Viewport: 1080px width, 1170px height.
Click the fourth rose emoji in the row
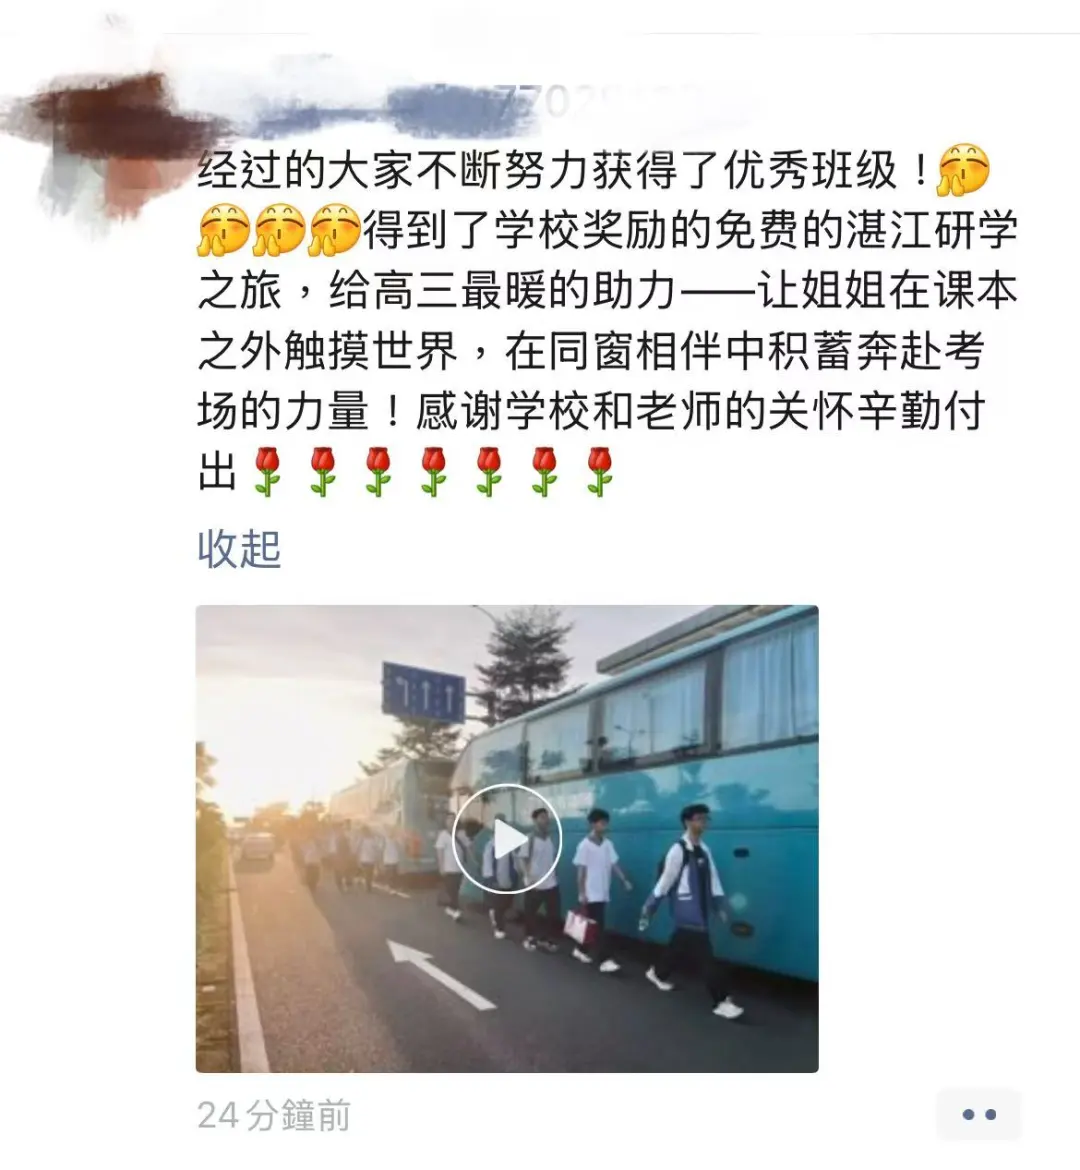coord(434,472)
